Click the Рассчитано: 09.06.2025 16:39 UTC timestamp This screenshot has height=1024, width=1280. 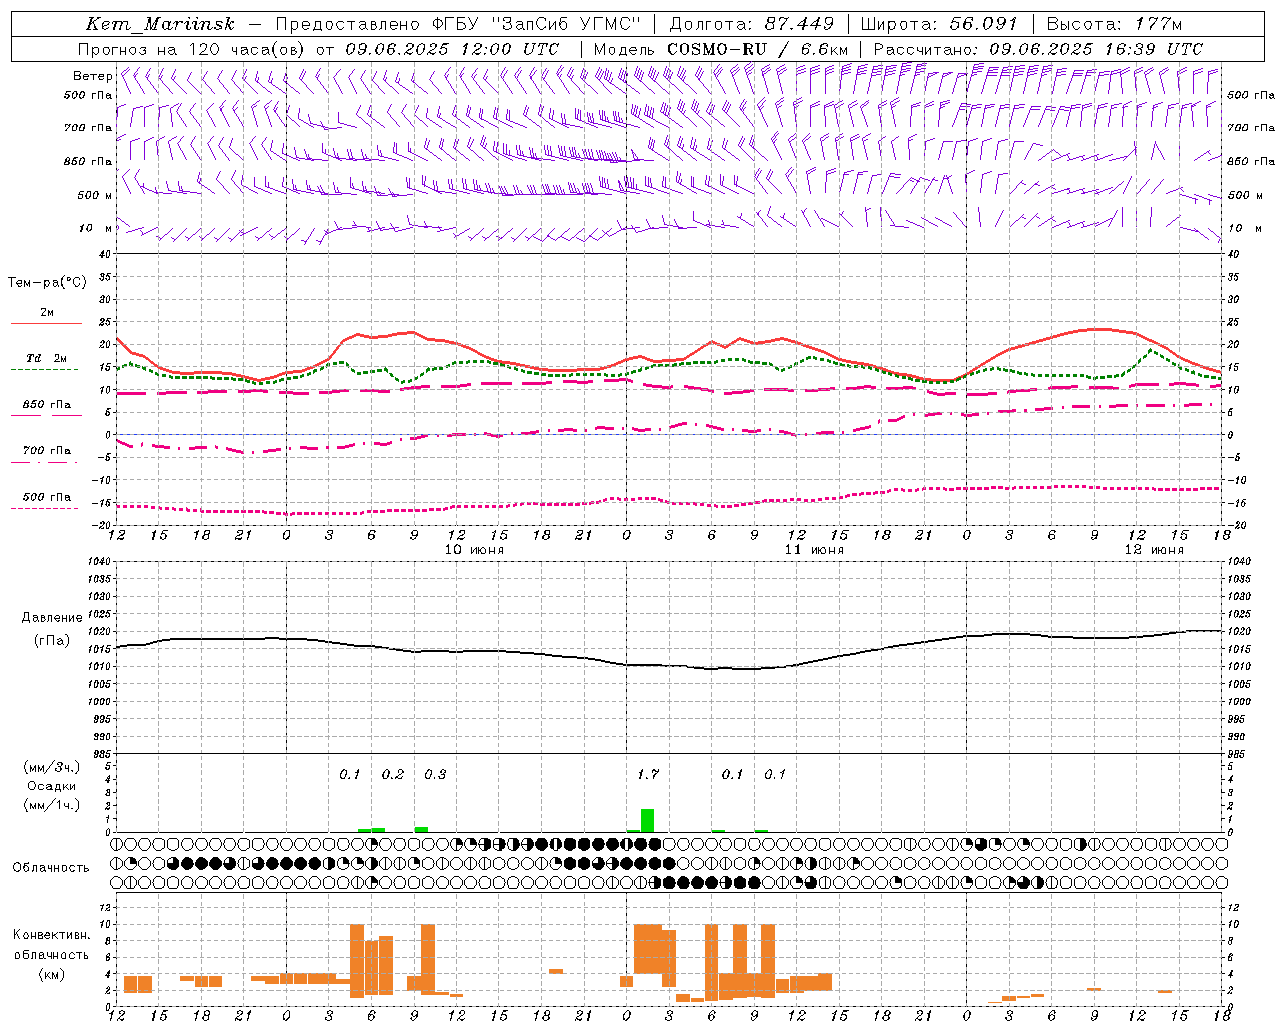(x=1038, y=49)
